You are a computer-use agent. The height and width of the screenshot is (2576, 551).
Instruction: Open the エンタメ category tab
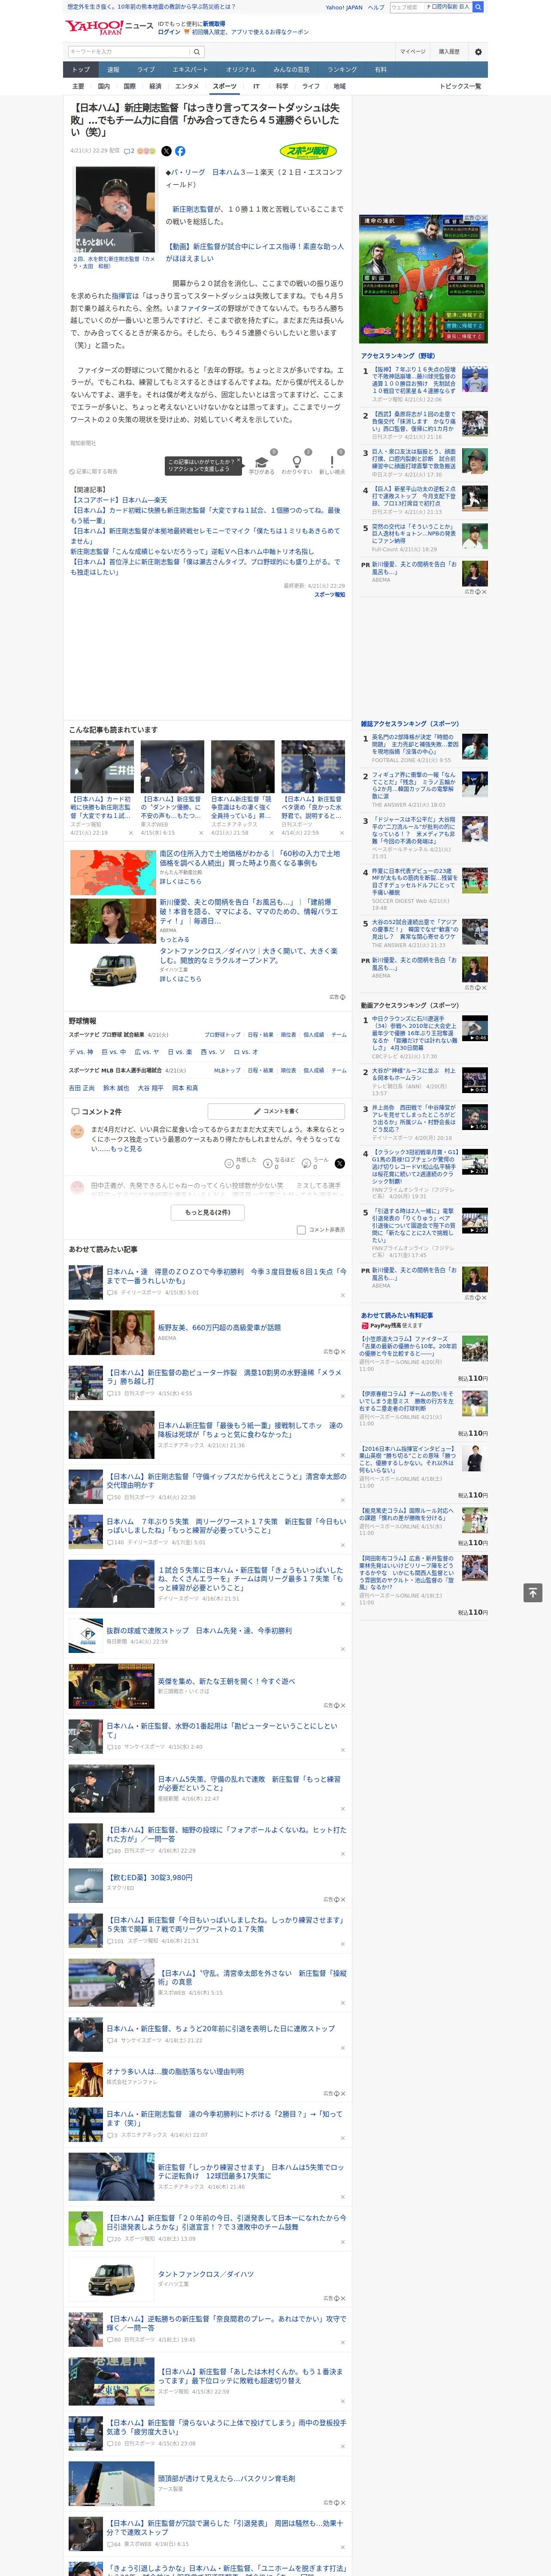(x=187, y=86)
